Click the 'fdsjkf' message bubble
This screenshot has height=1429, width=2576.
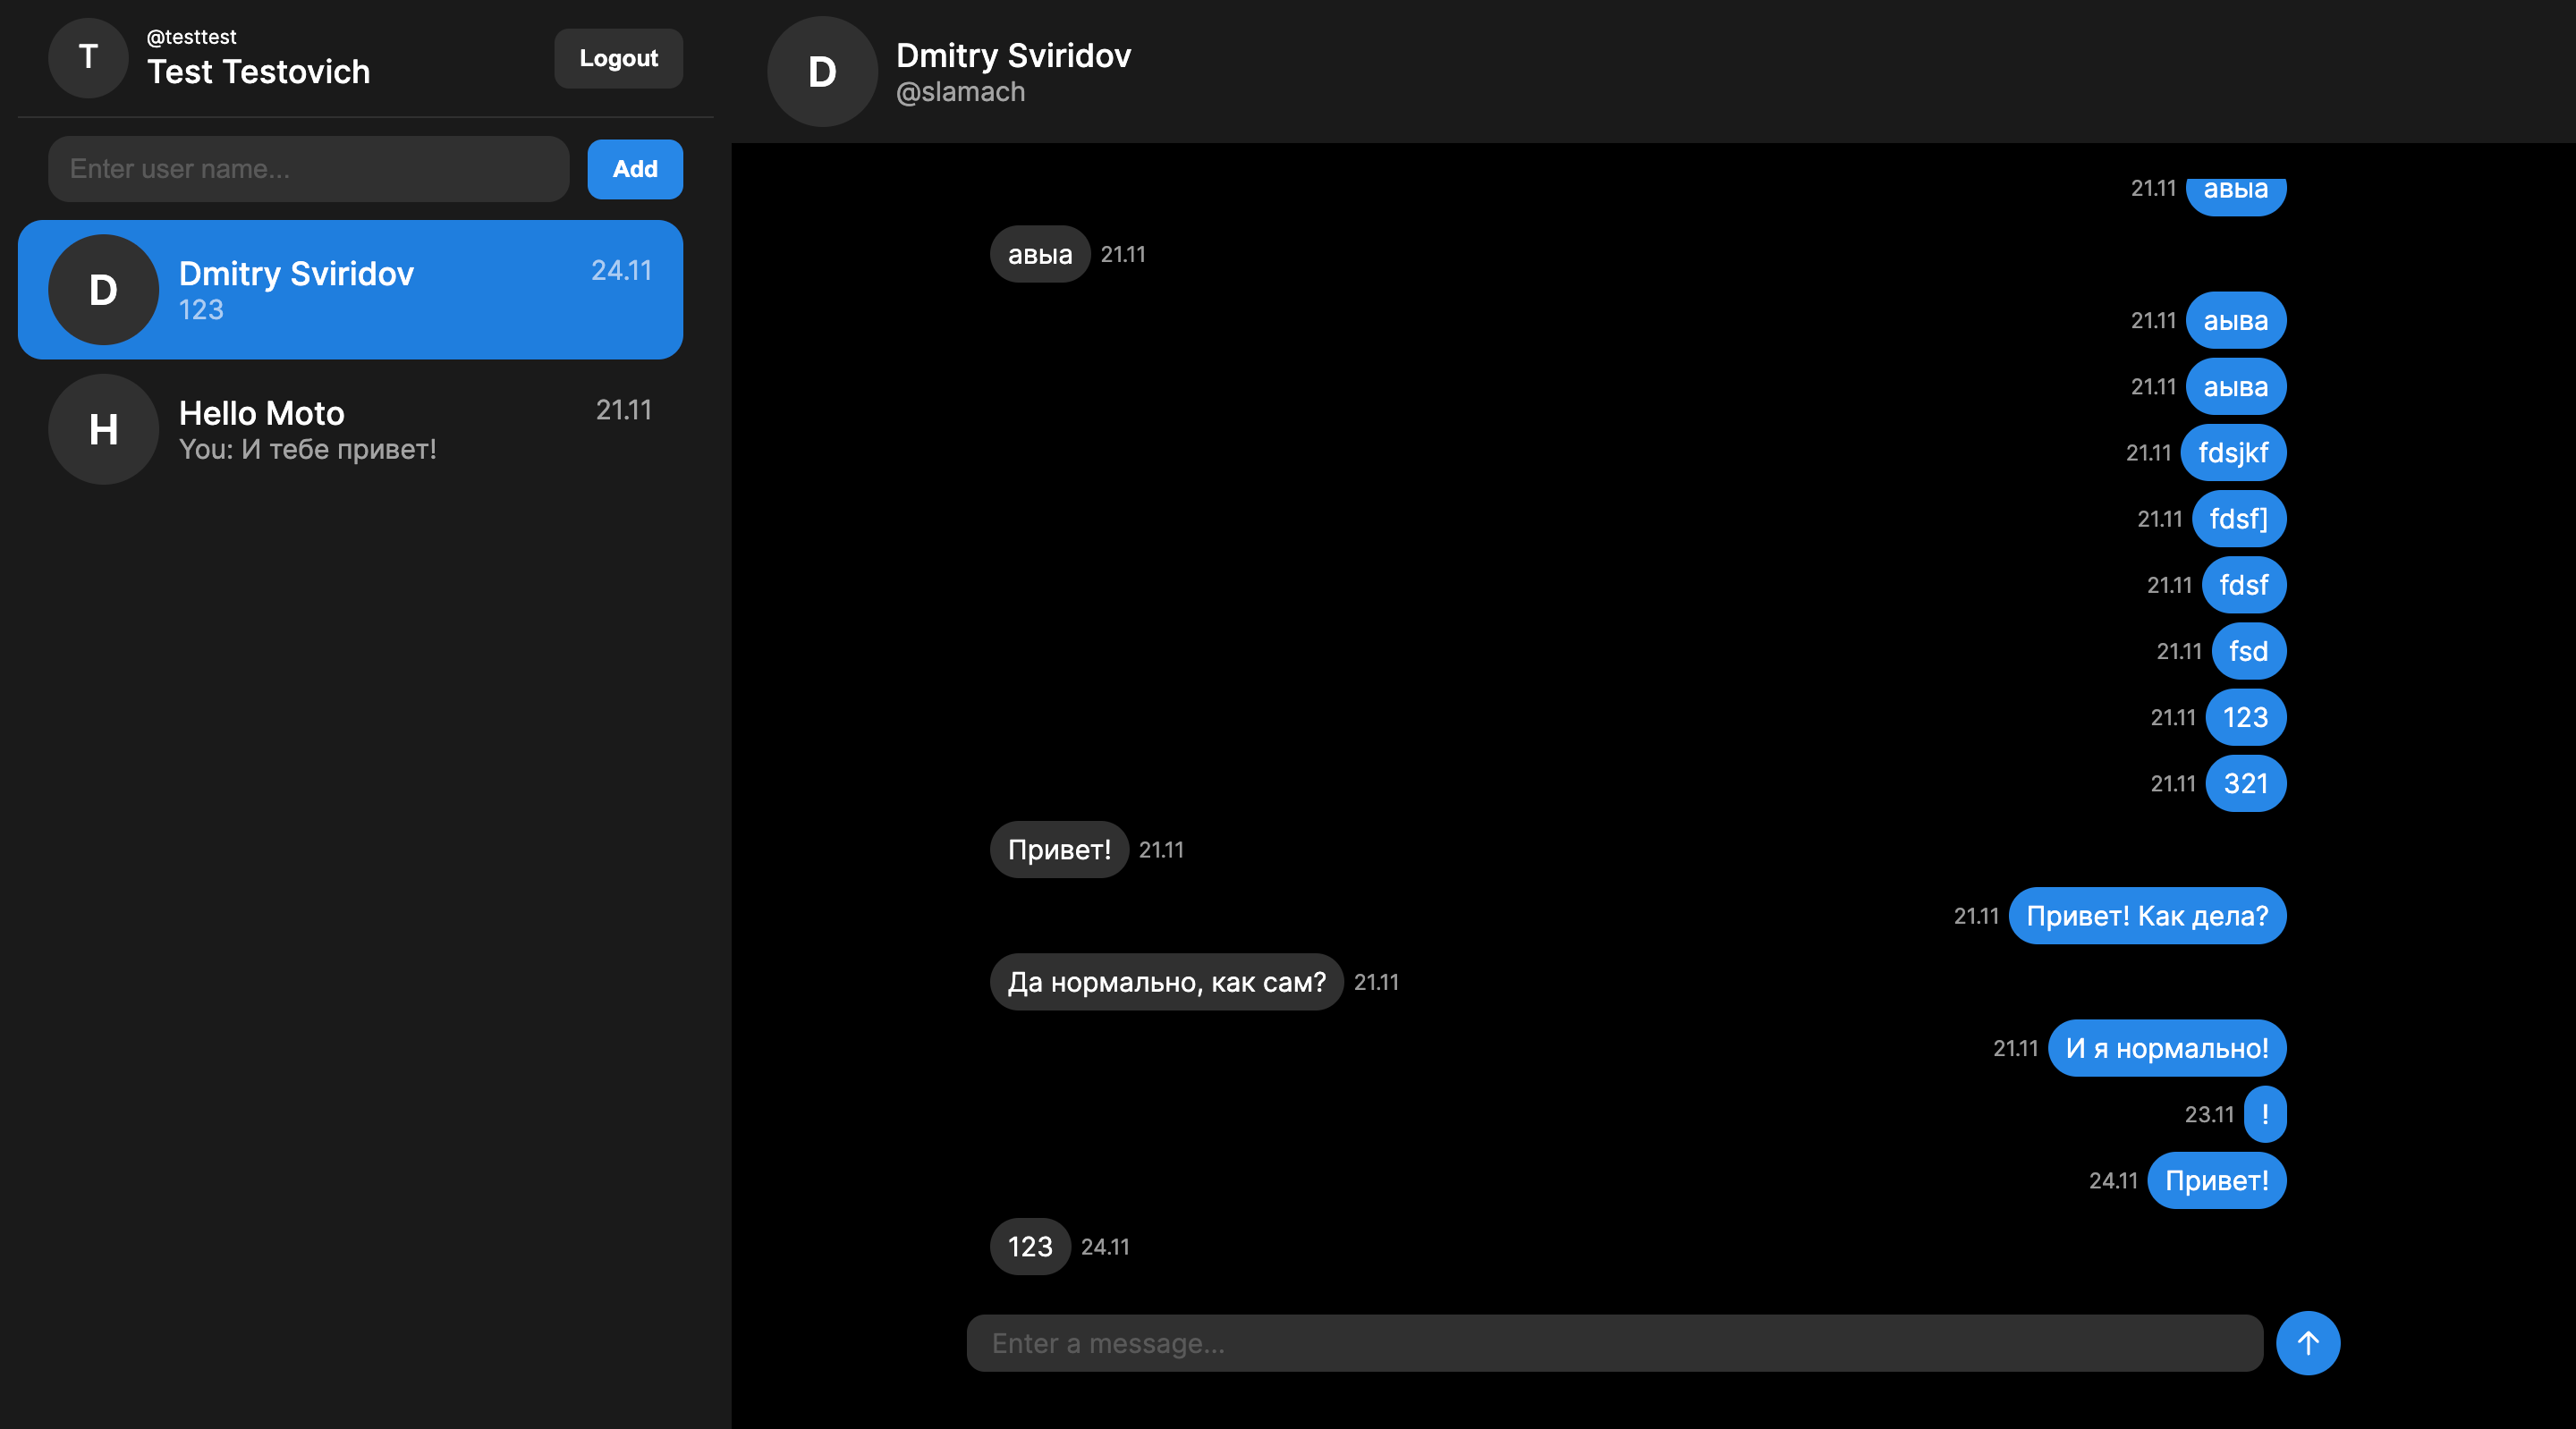tap(2232, 453)
